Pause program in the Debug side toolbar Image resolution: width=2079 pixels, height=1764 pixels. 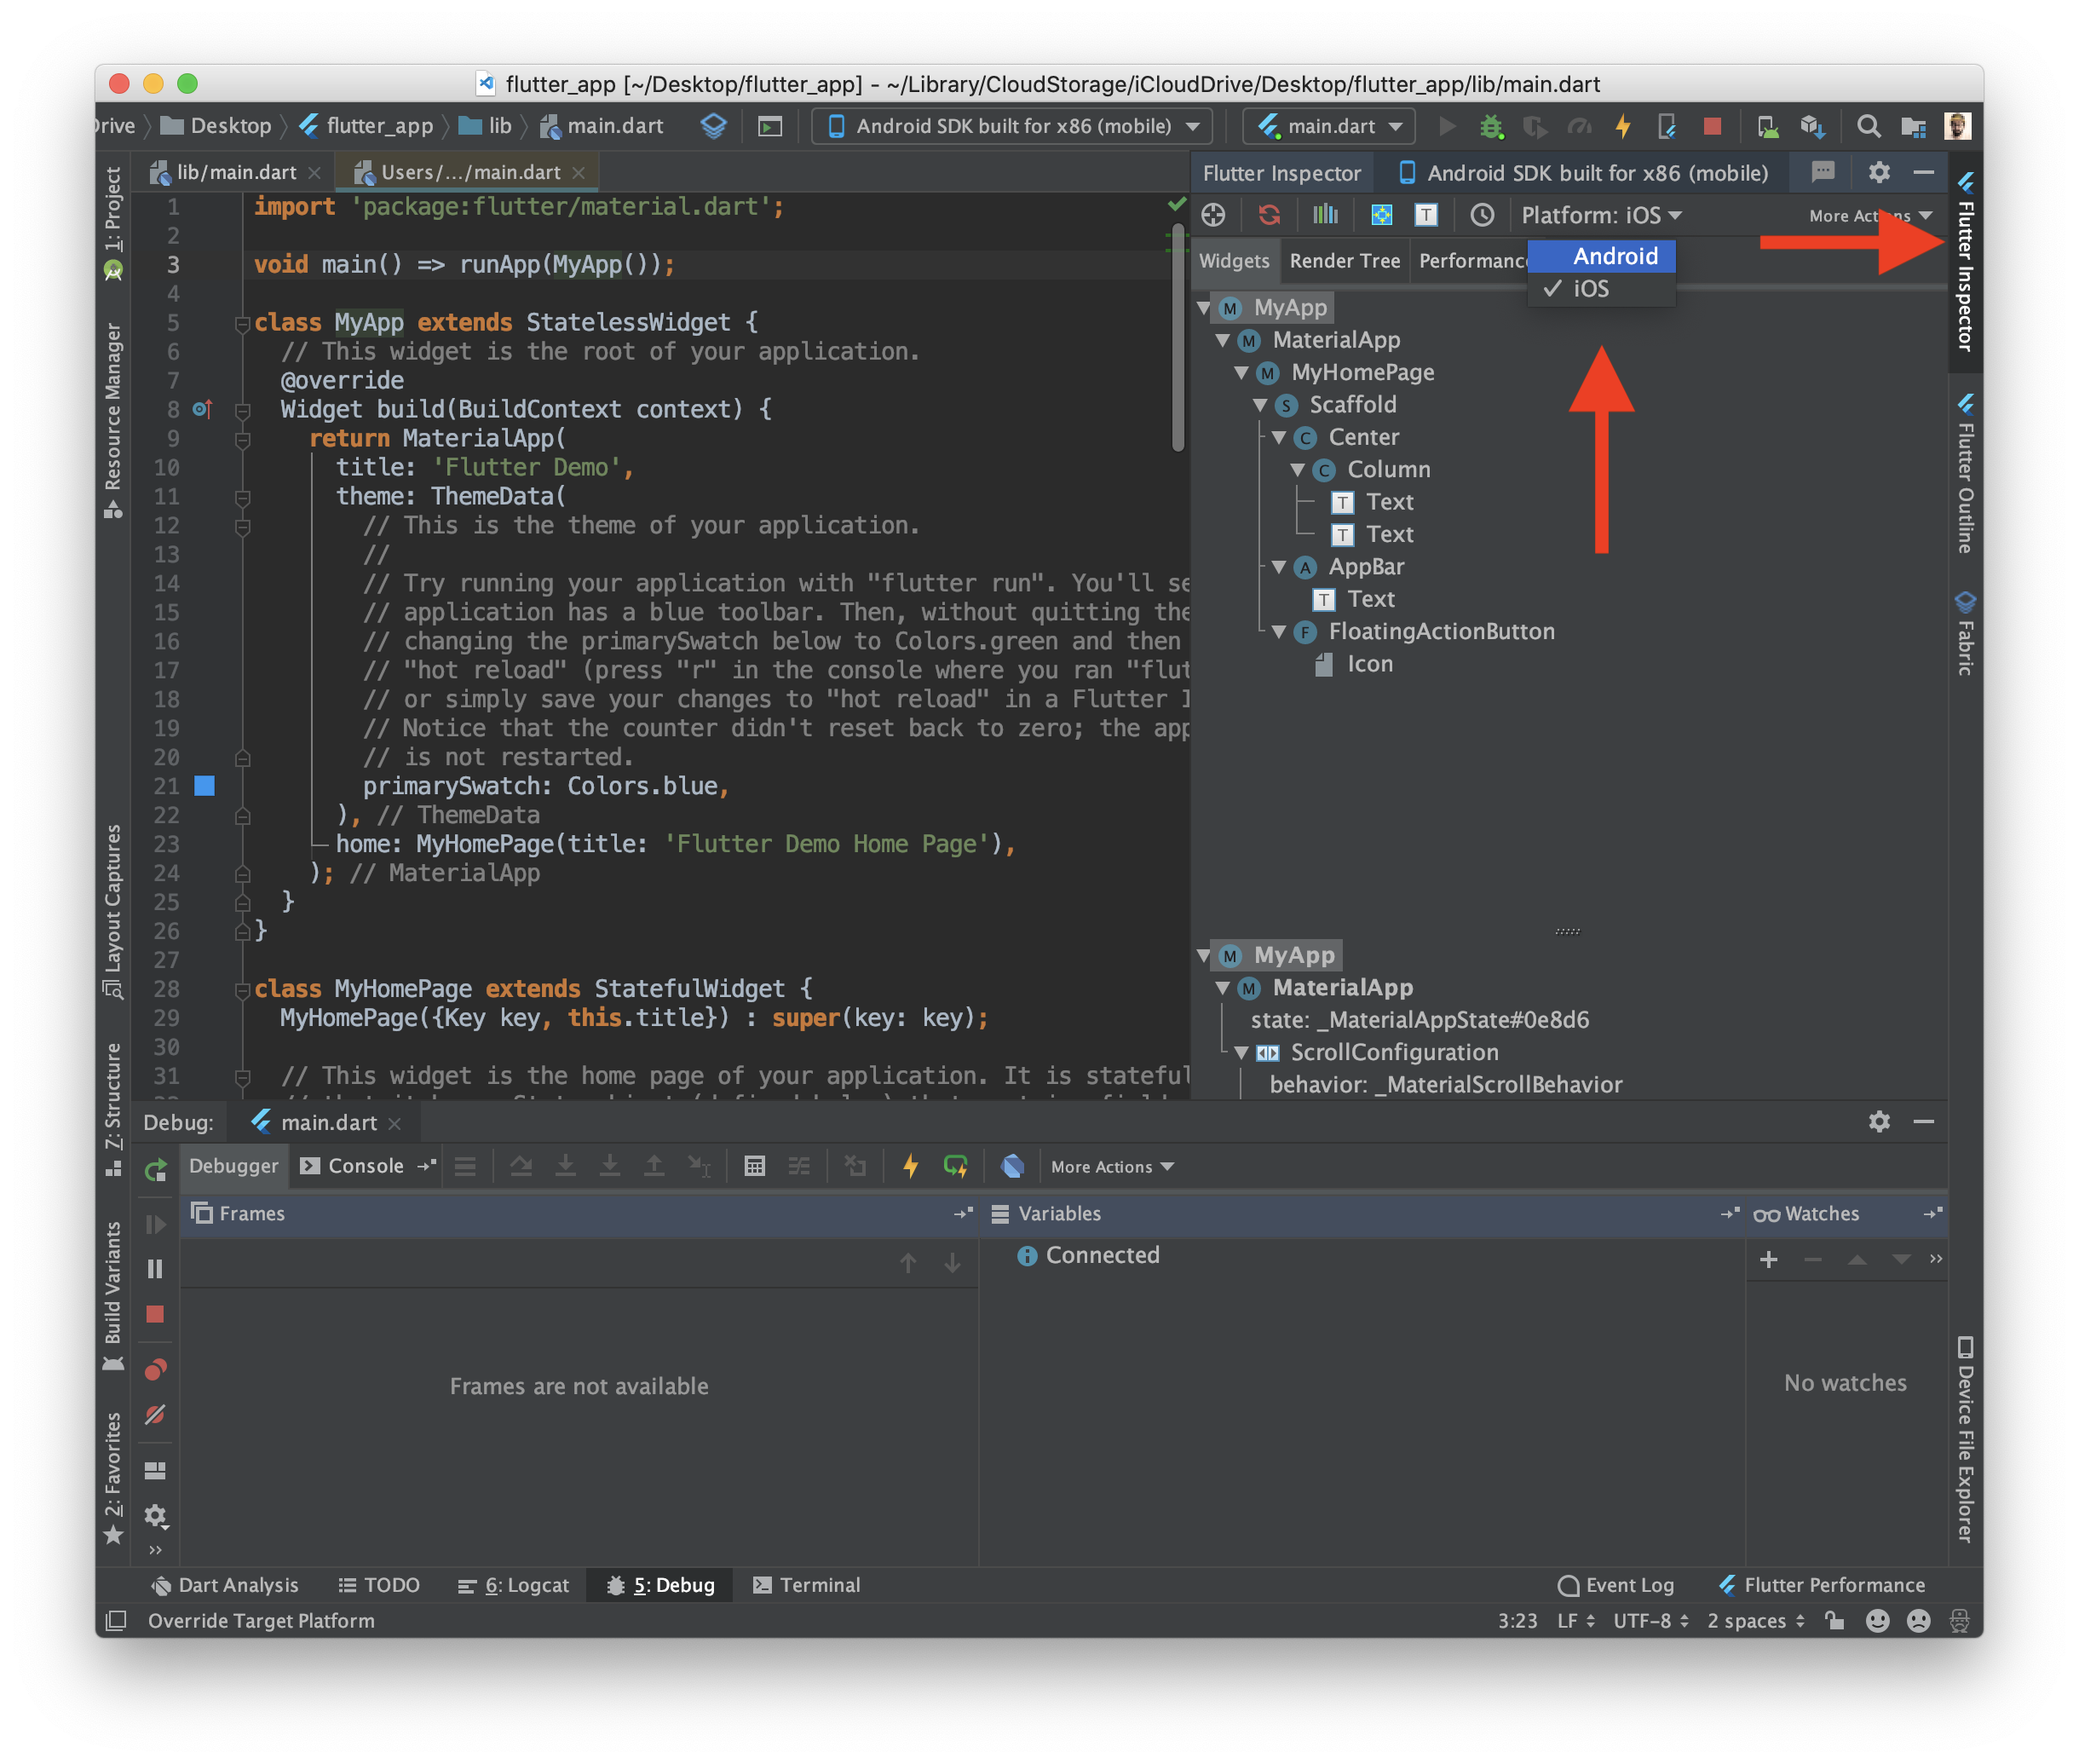[155, 1269]
